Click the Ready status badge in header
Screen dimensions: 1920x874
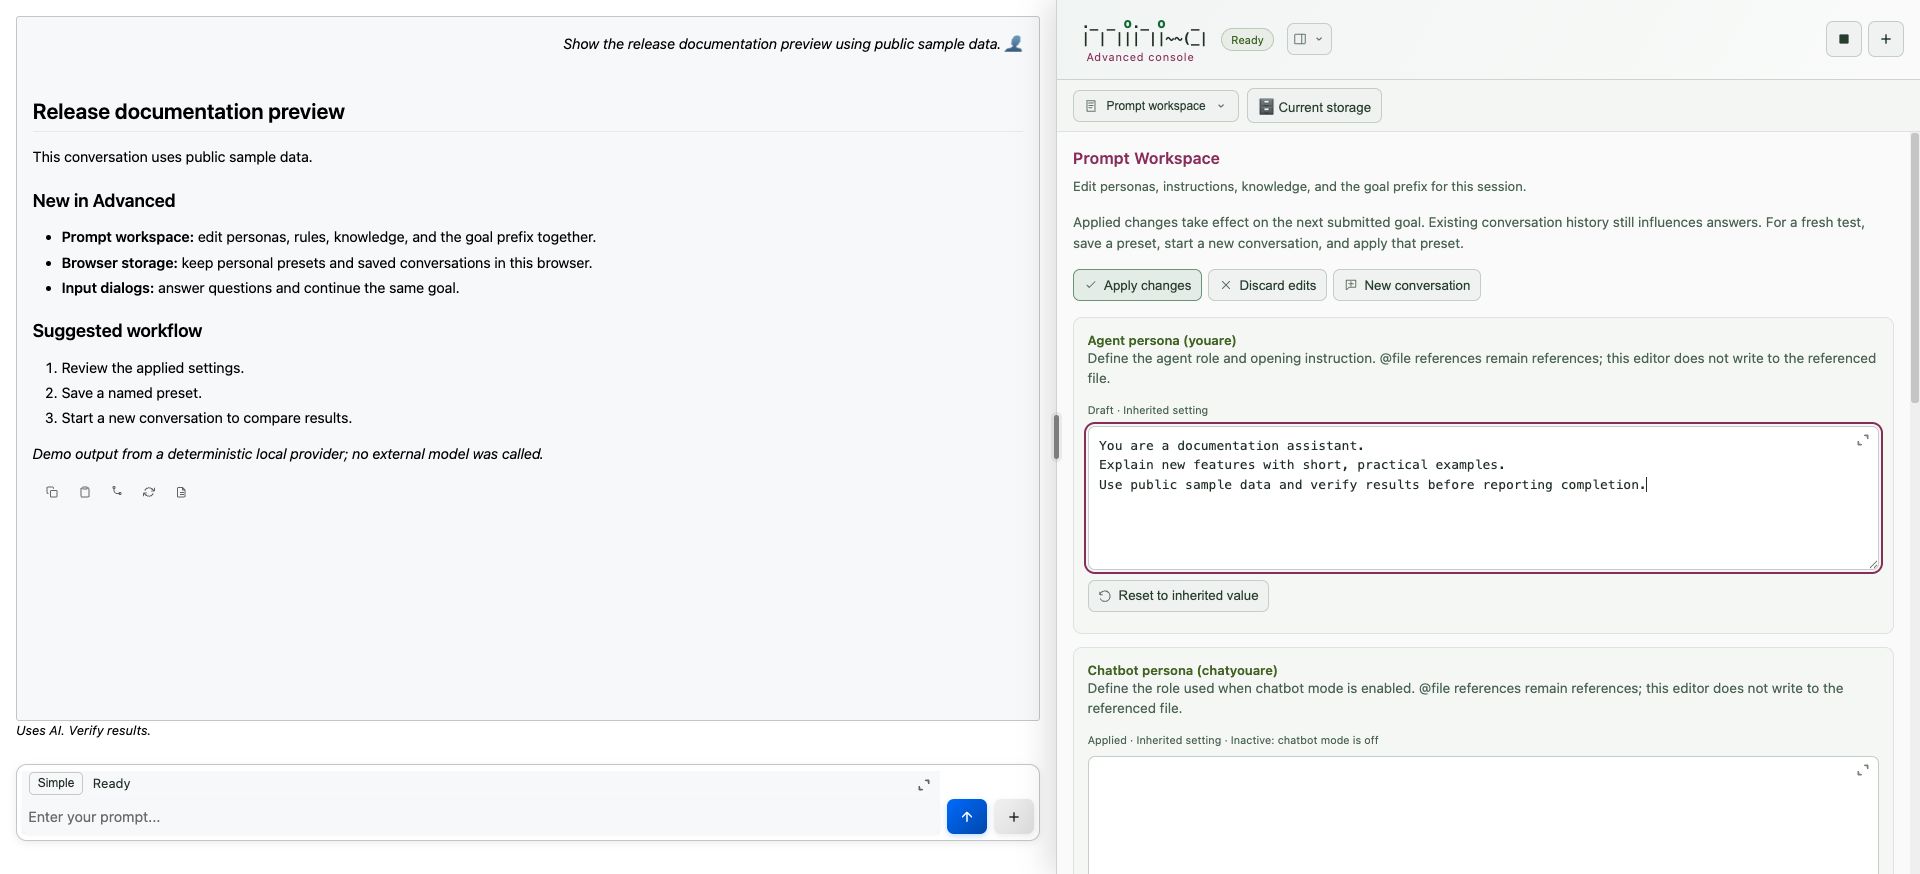(x=1247, y=40)
